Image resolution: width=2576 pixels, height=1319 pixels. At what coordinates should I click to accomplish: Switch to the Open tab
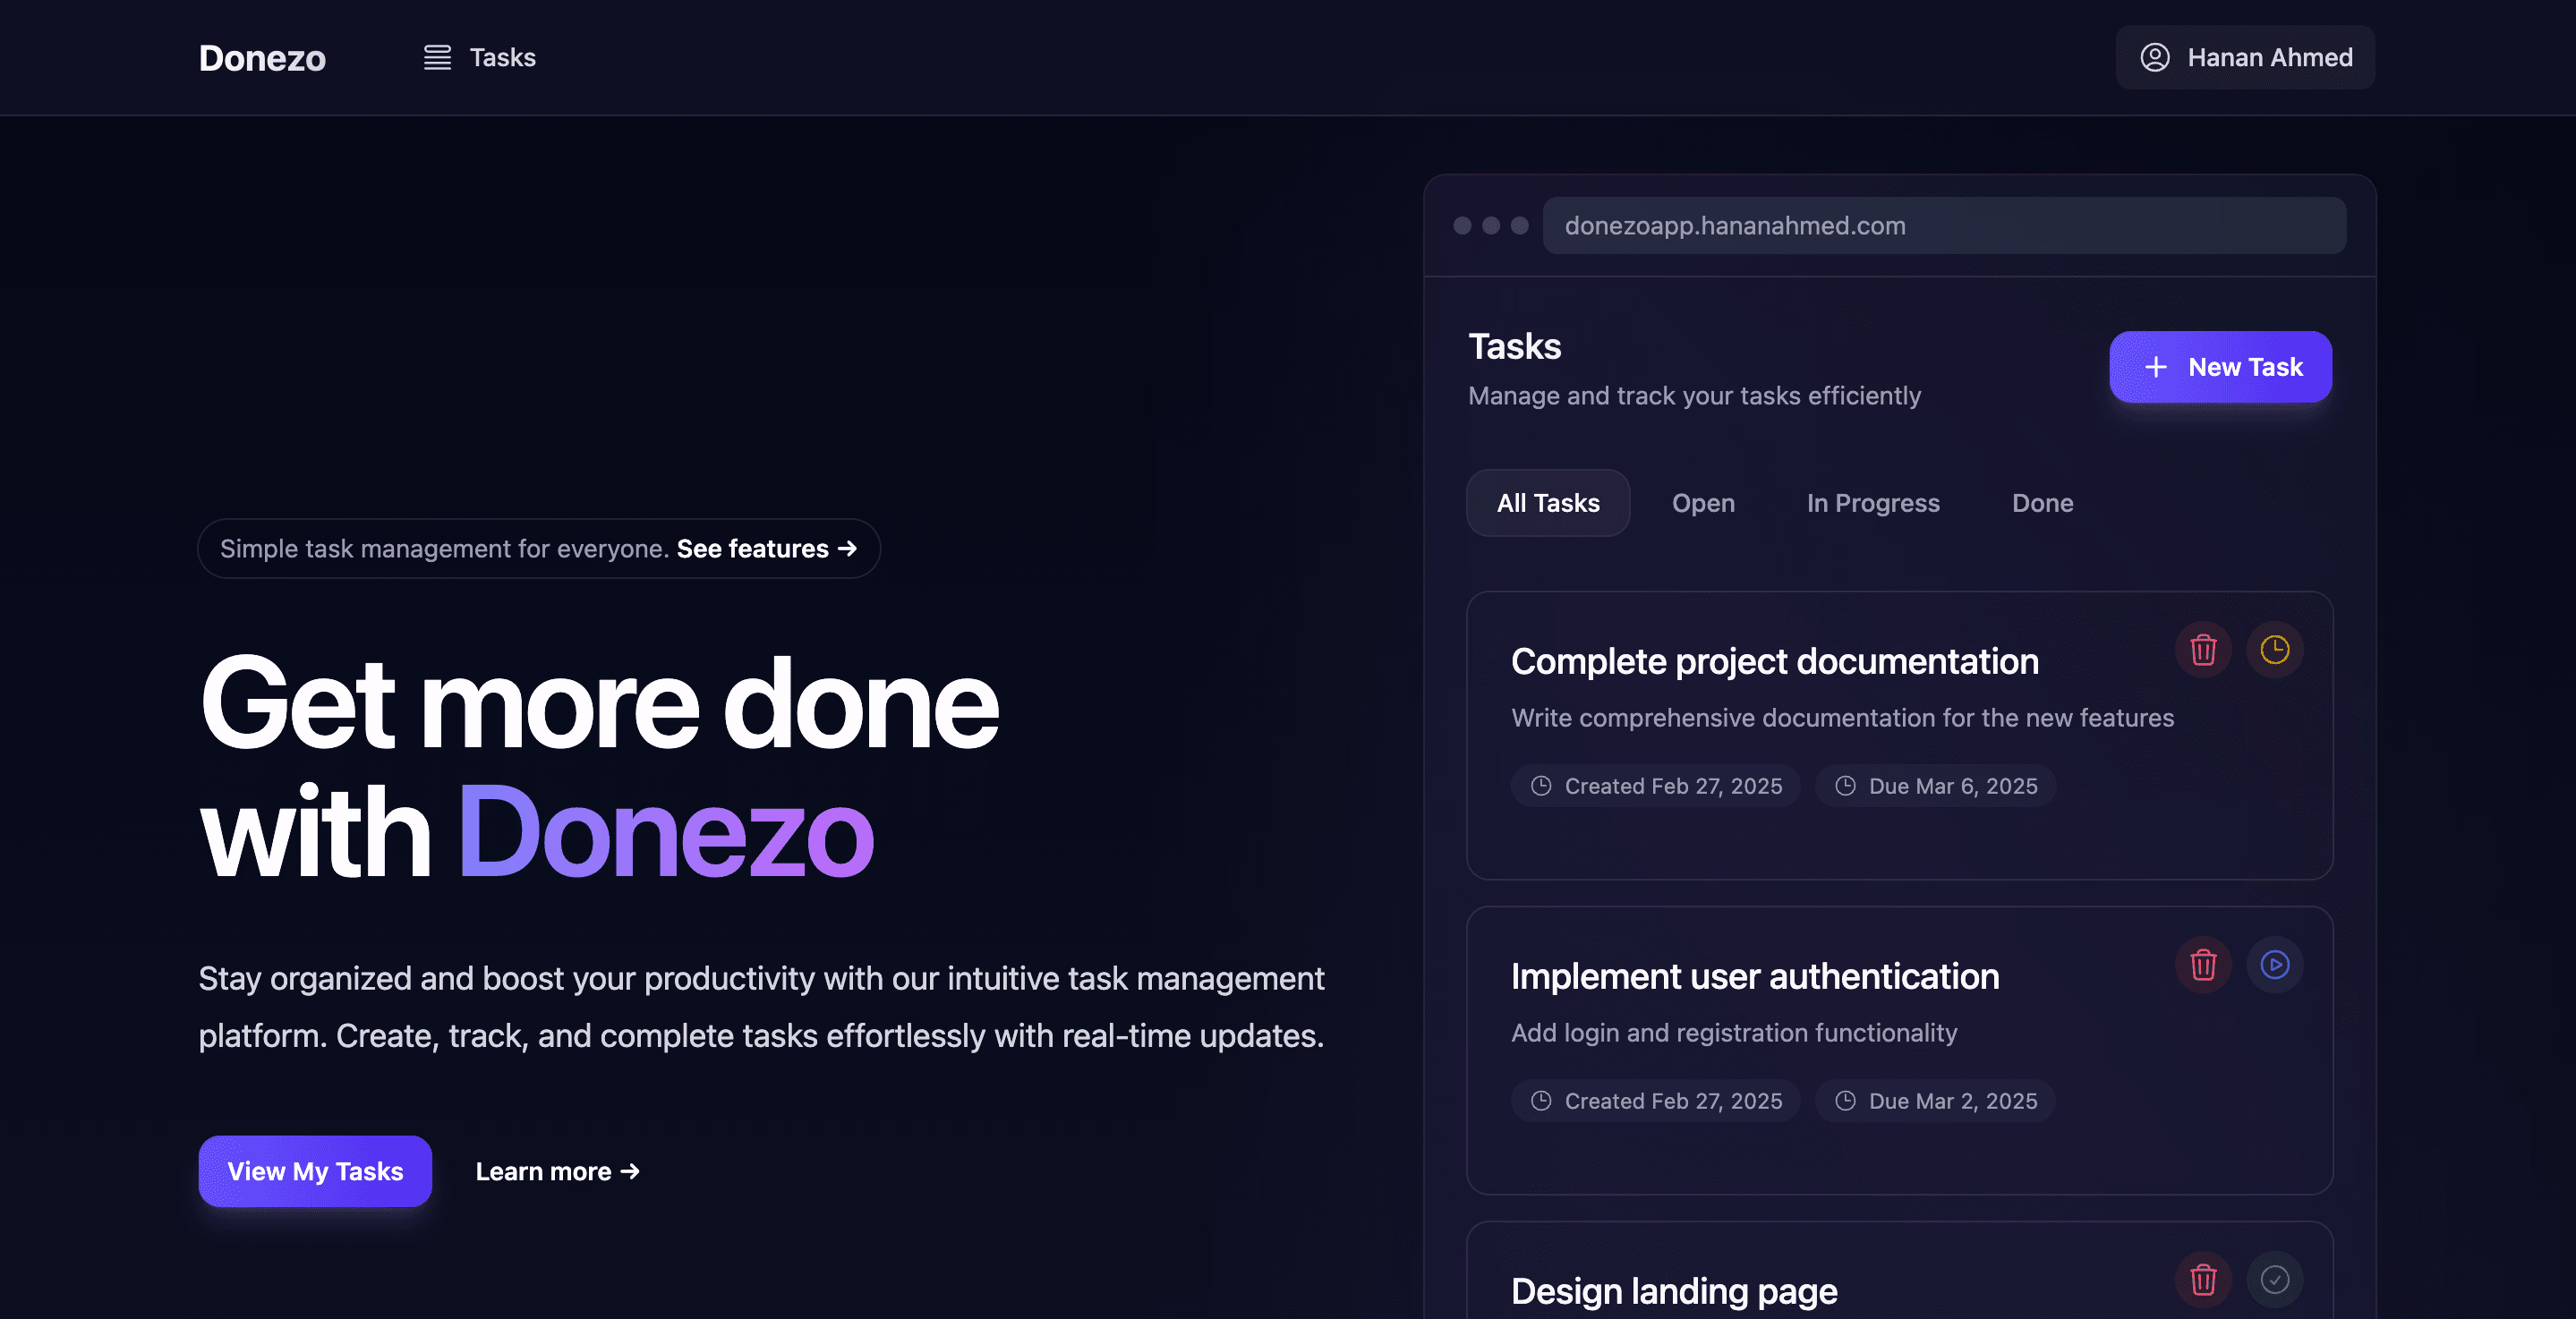(1703, 504)
